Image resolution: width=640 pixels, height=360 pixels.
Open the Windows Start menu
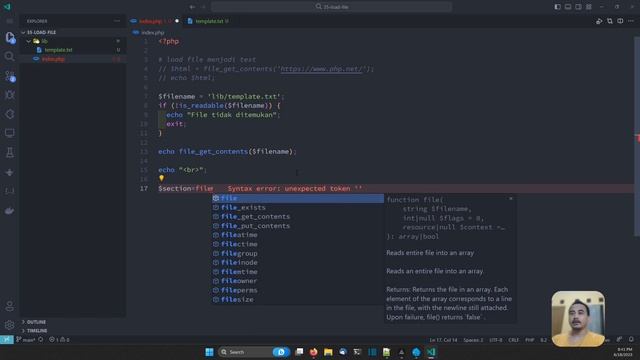(x=209, y=352)
